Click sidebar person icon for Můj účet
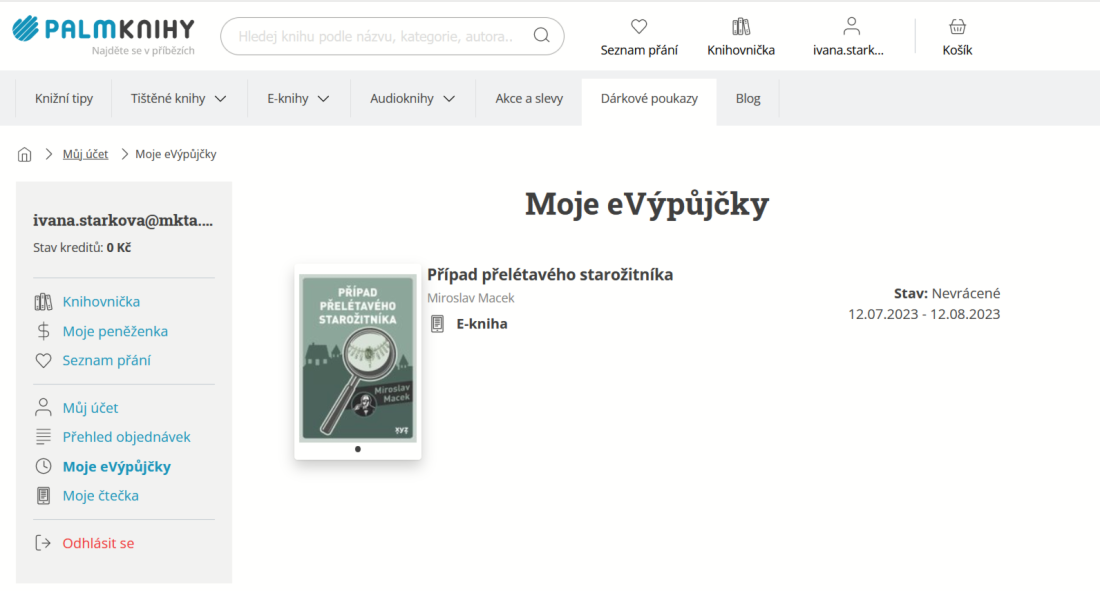Image resolution: width=1100 pixels, height=591 pixels. 43,407
